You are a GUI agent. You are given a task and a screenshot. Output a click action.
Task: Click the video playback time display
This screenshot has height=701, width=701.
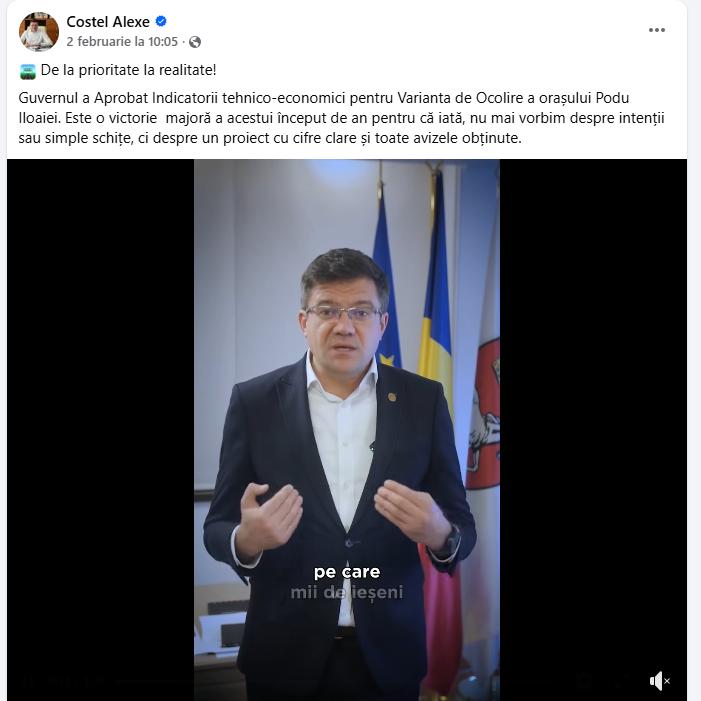pos(76,681)
